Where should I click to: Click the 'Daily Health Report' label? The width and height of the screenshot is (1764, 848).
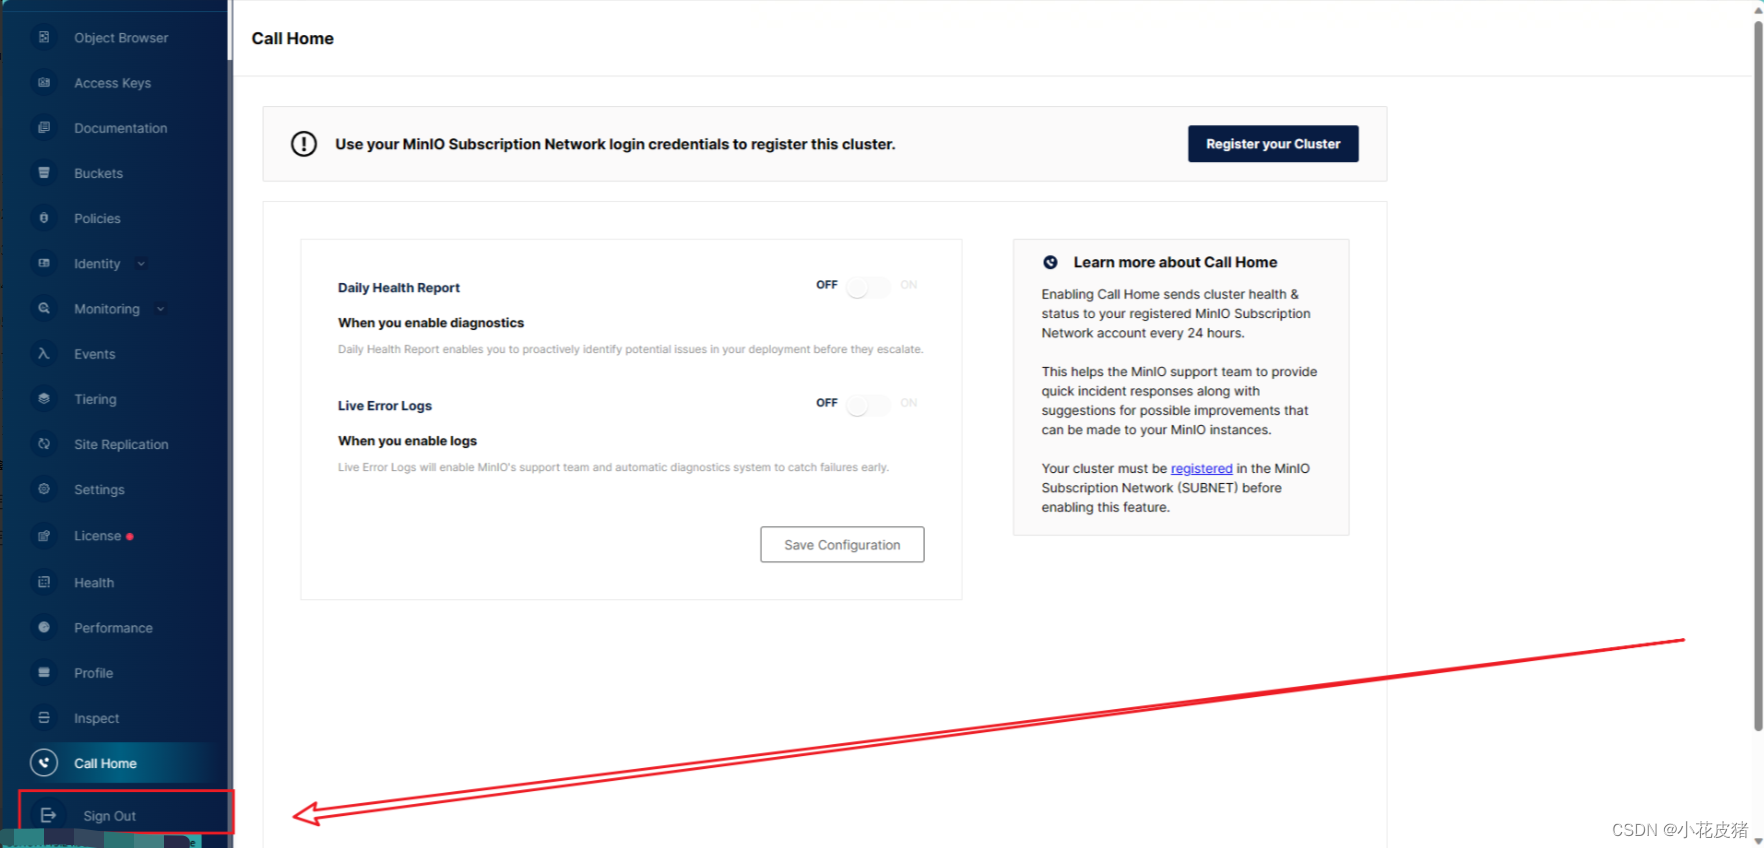(x=399, y=288)
